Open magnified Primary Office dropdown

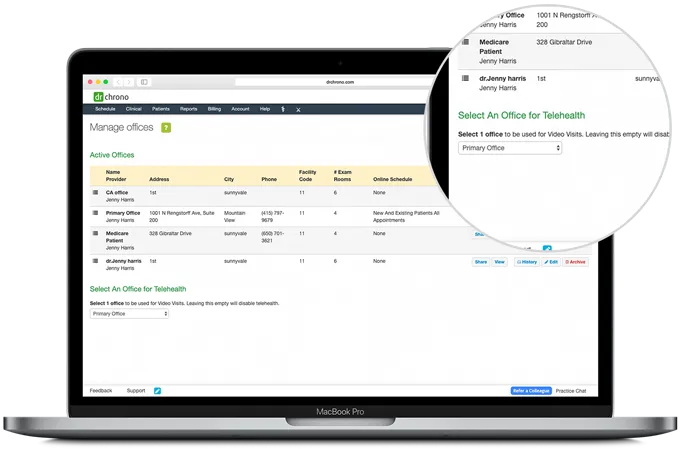click(x=510, y=148)
